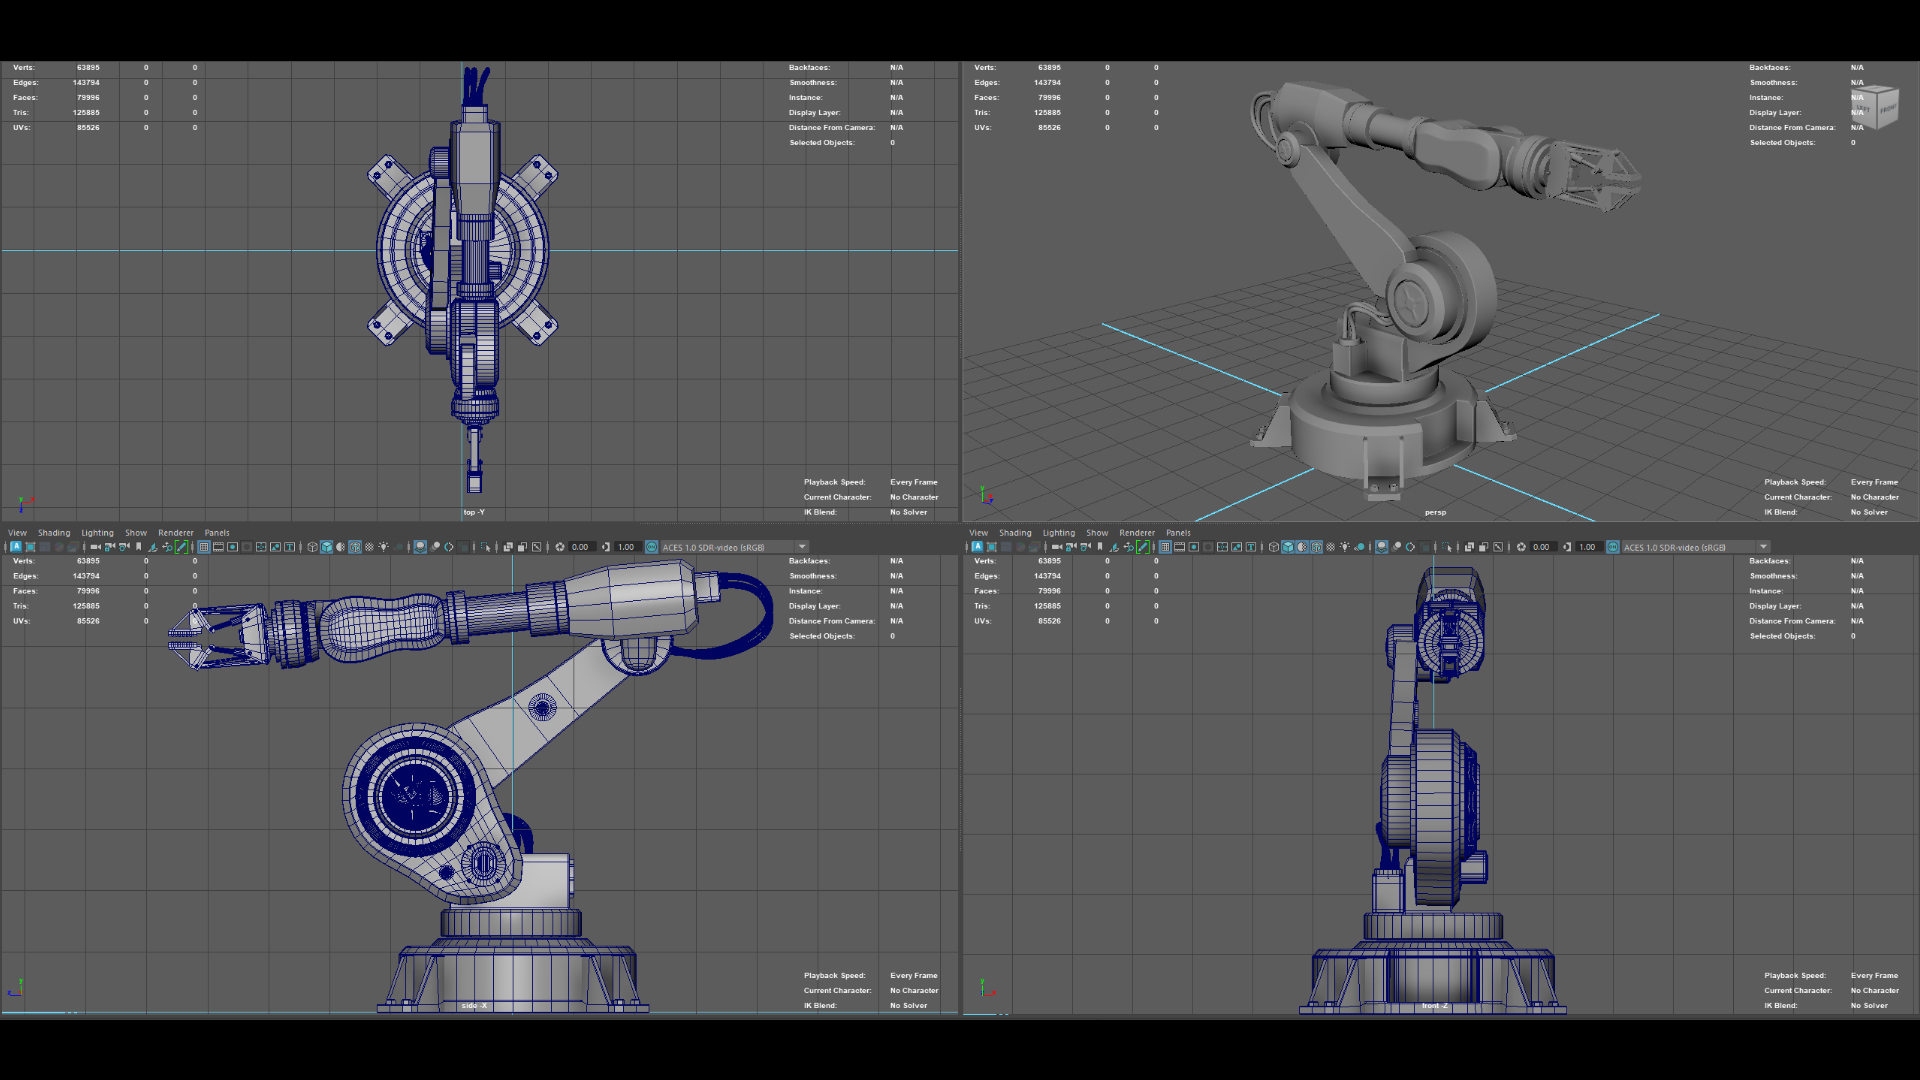Toggle shadows display in the side viewport toolbar

[399, 547]
